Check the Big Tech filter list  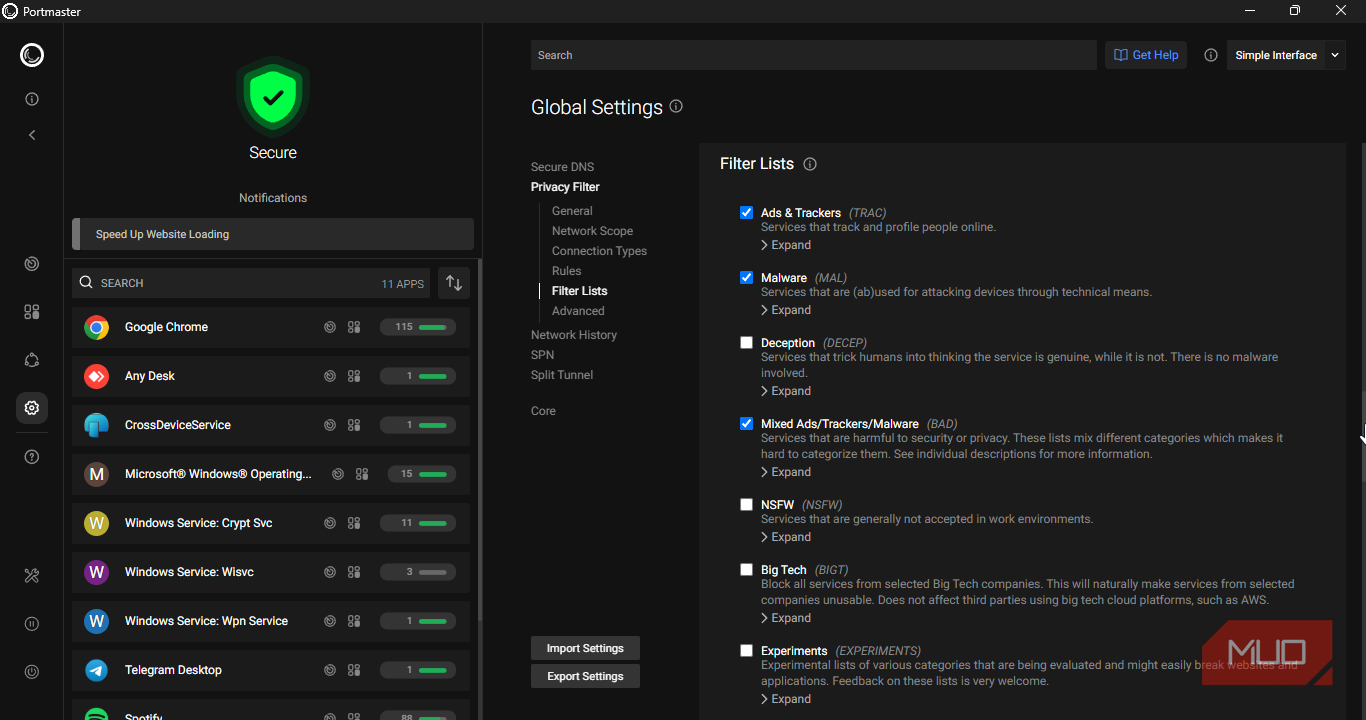click(x=746, y=570)
